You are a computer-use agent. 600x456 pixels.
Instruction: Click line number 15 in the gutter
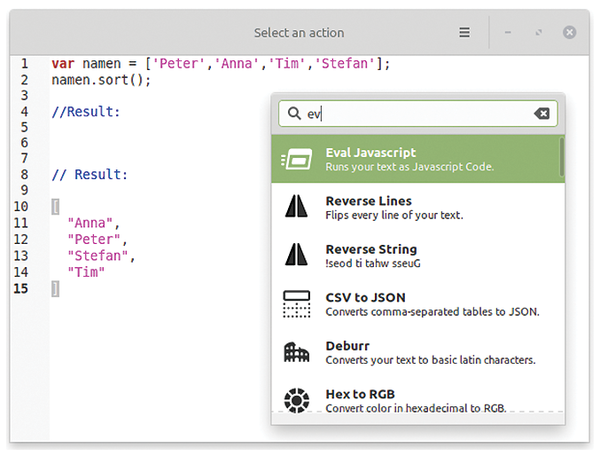coord(21,288)
